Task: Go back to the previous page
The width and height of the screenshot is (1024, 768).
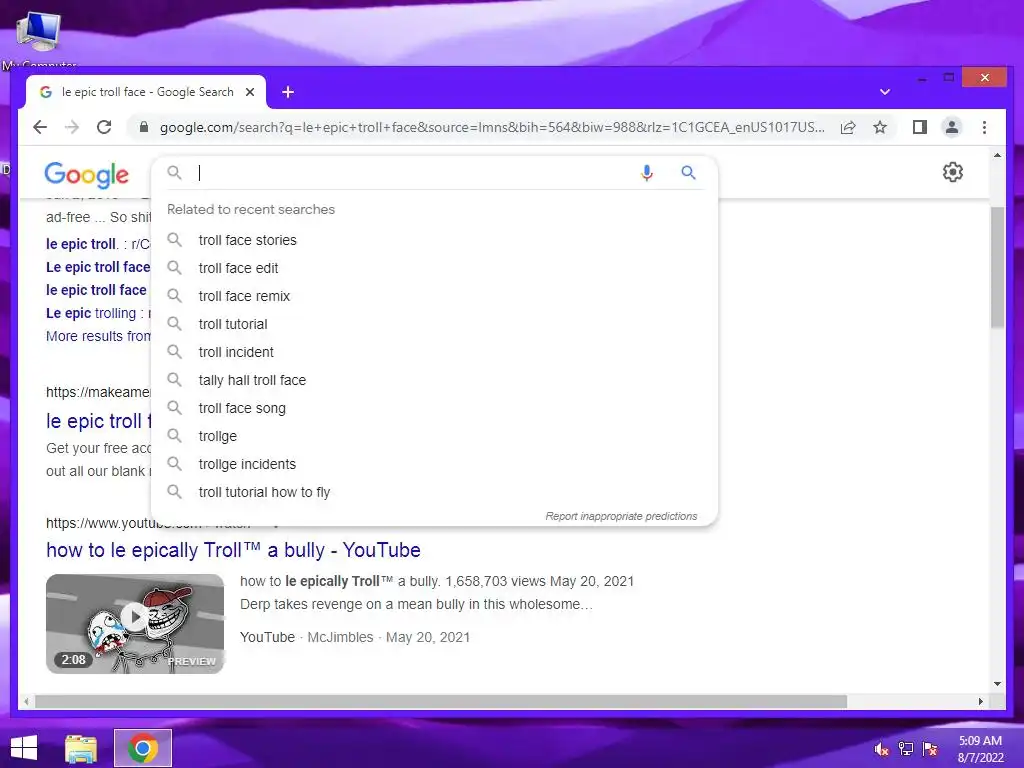Action: click(x=40, y=127)
